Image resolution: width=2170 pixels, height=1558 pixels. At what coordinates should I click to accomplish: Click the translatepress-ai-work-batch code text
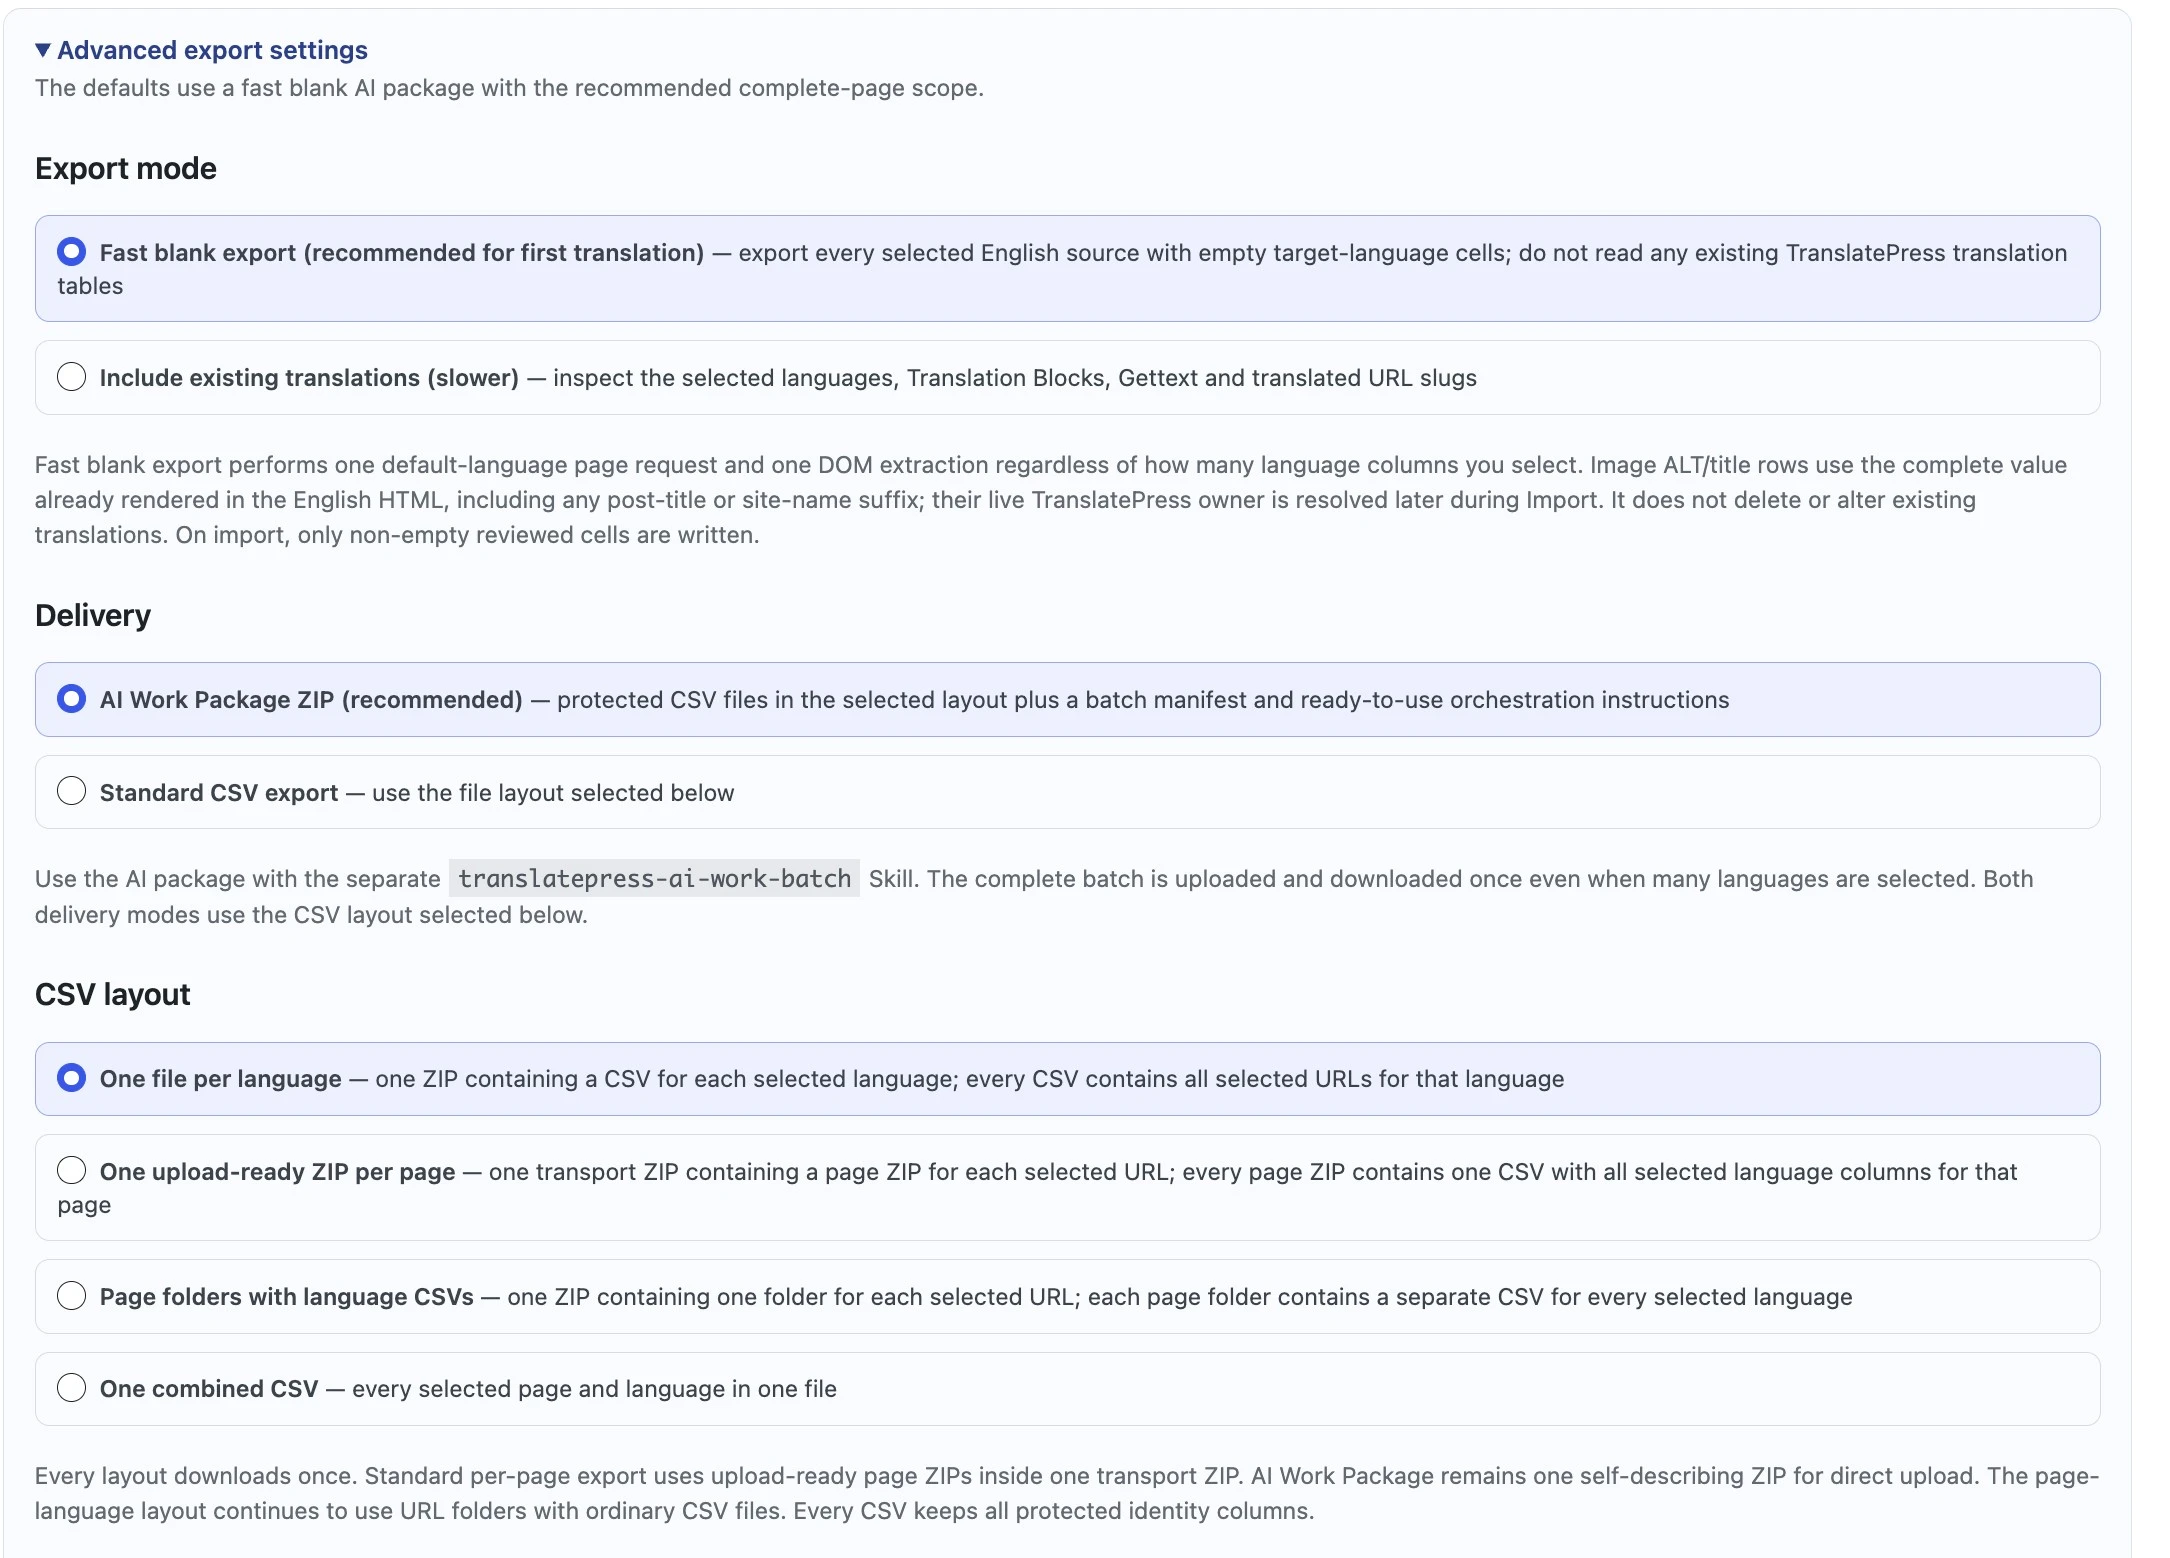pos(654,879)
